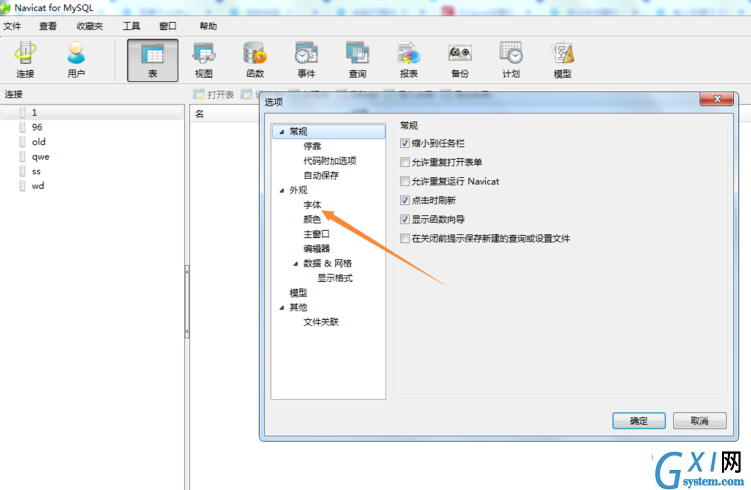Viewport: 751px width, 490px height.
Task: Open the 模型 model toolbar icon
Action: point(562,60)
